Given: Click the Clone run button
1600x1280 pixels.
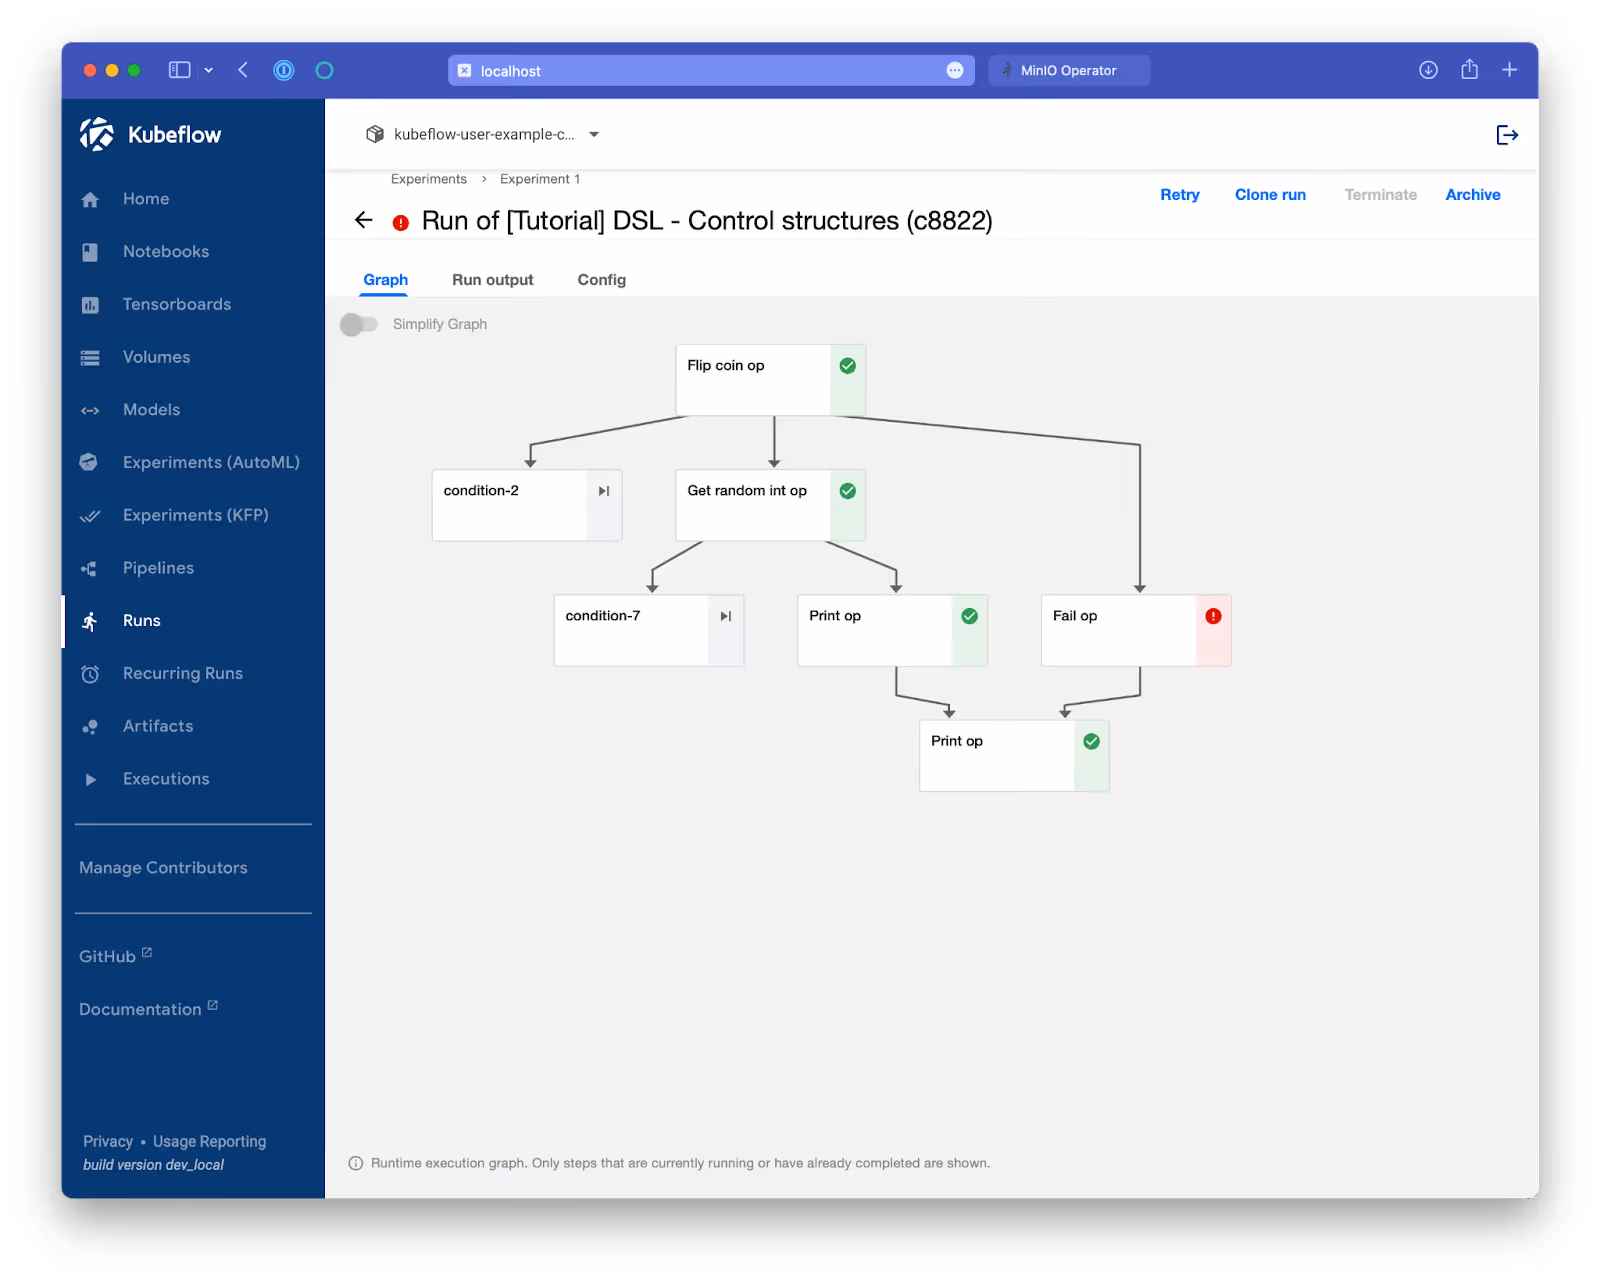Looking at the screenshot, I should pos(1270,195).
